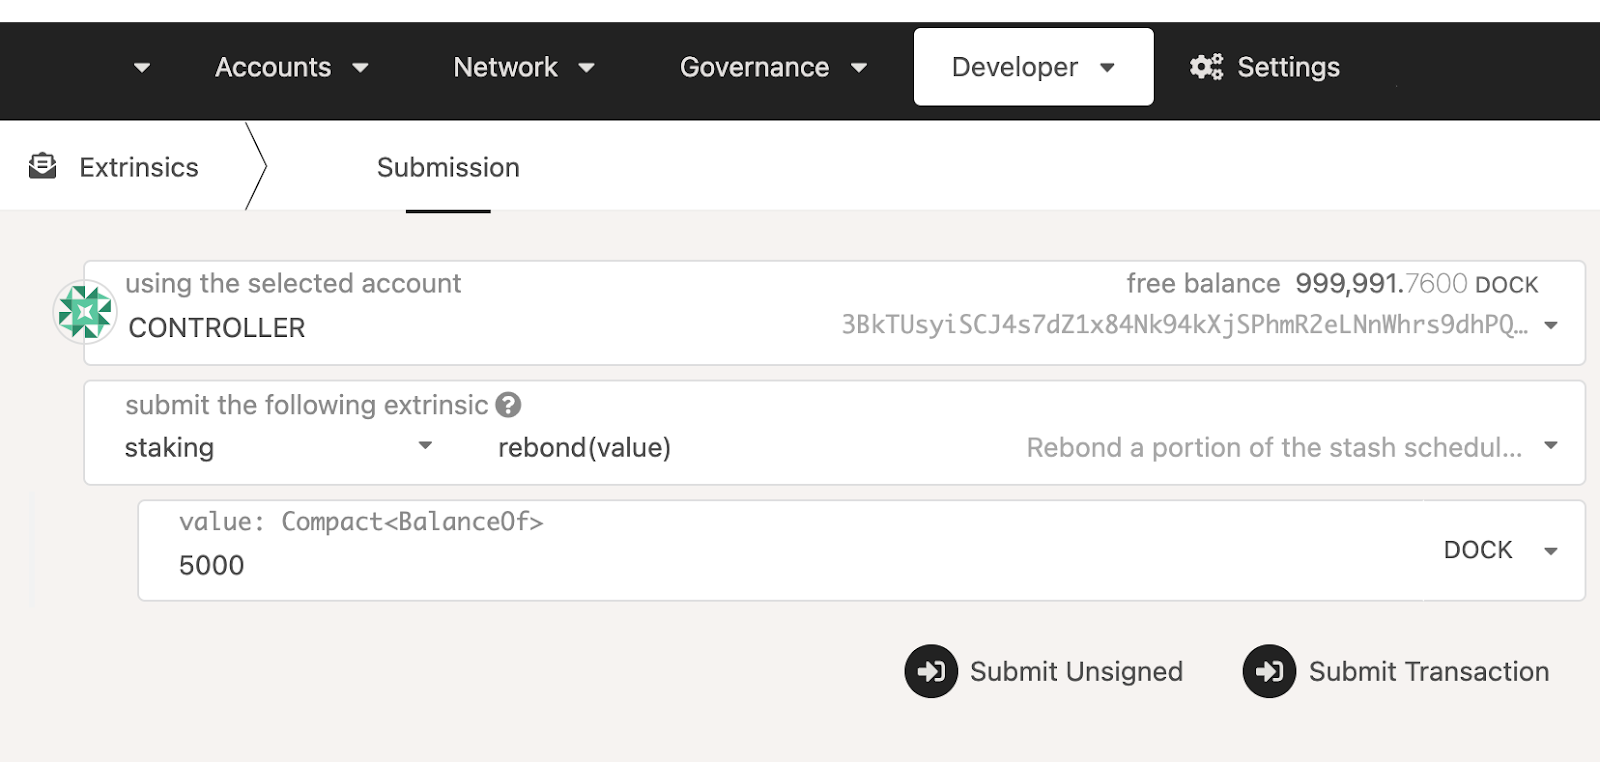
Task: Expand the Developer menu
Action: tap(1033, 67)
